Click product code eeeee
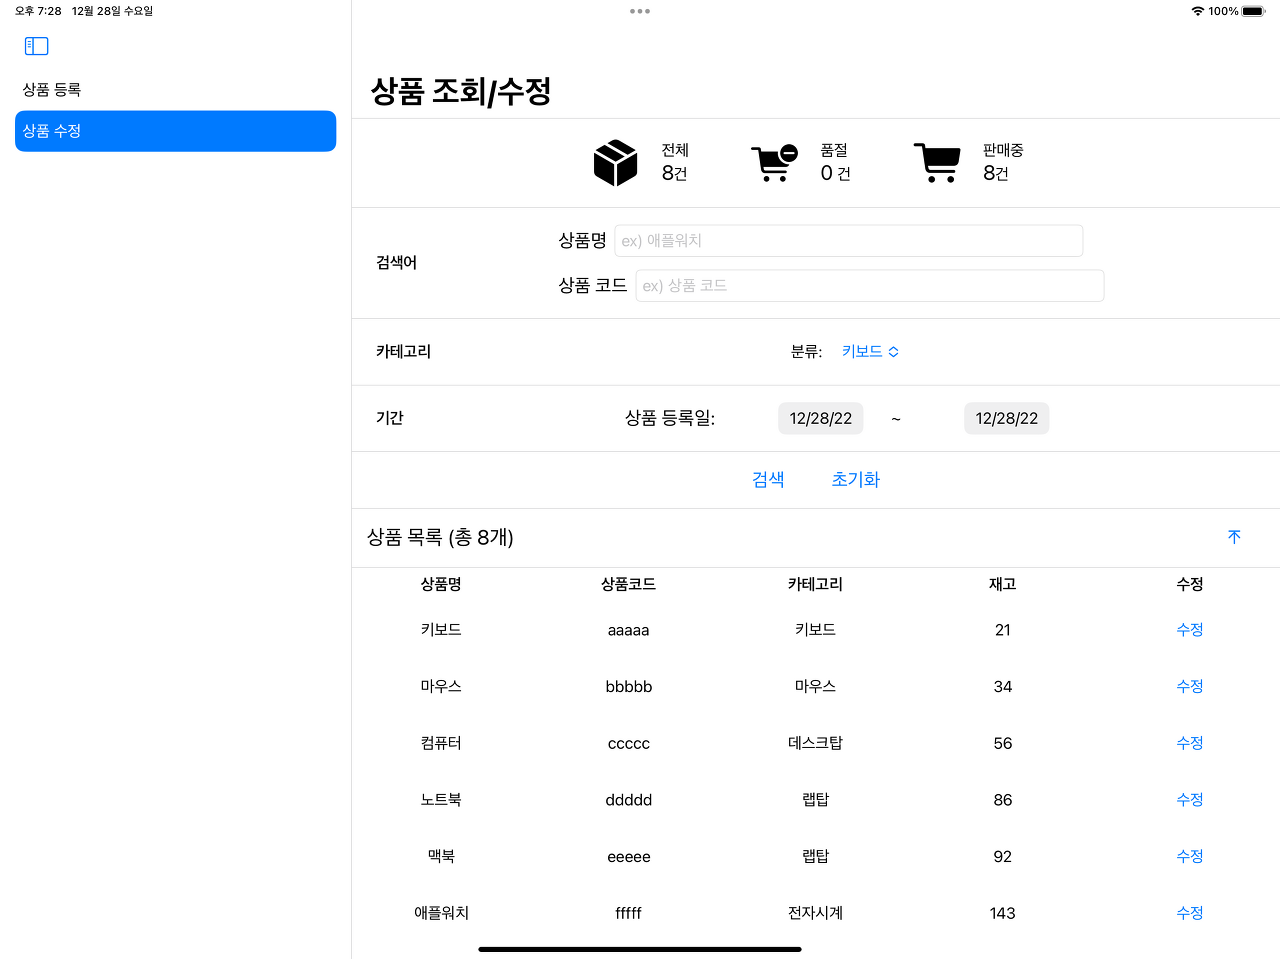Screen dimensions: 1280x959 click(x=628, y=857)
